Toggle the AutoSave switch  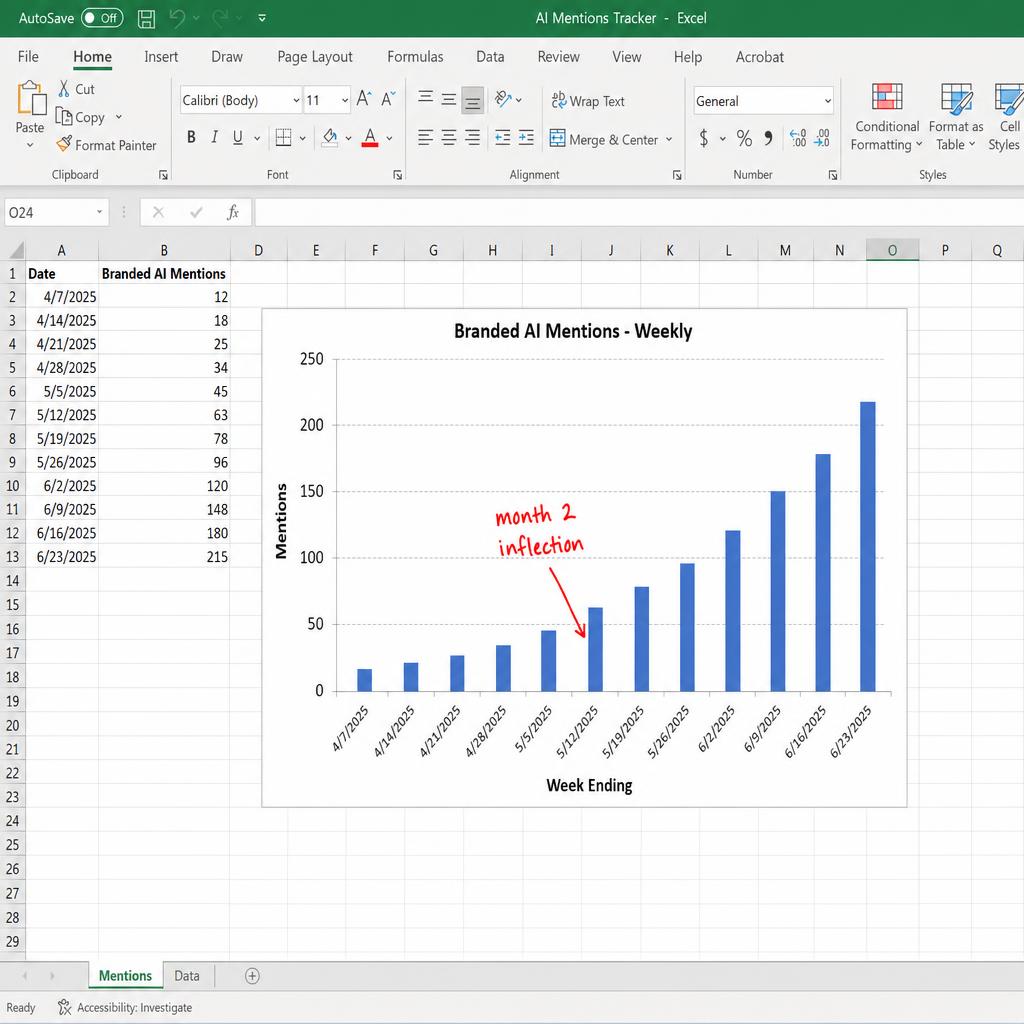point(102,18)
